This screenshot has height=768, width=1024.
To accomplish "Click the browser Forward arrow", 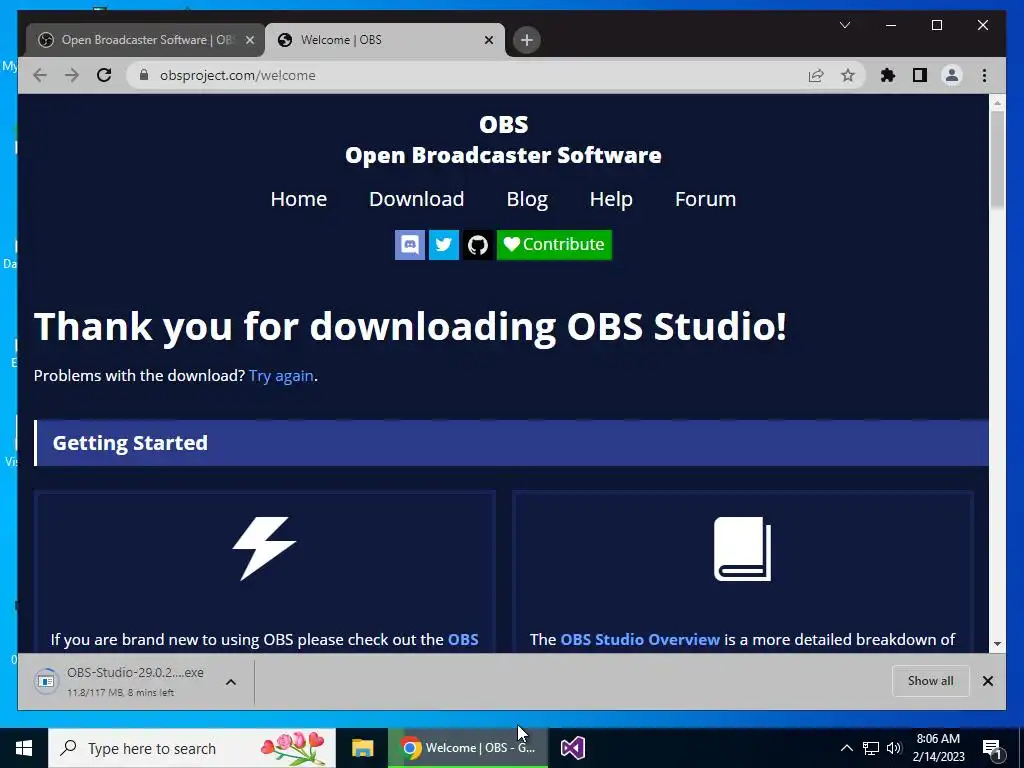I will [x=72, y=75].
